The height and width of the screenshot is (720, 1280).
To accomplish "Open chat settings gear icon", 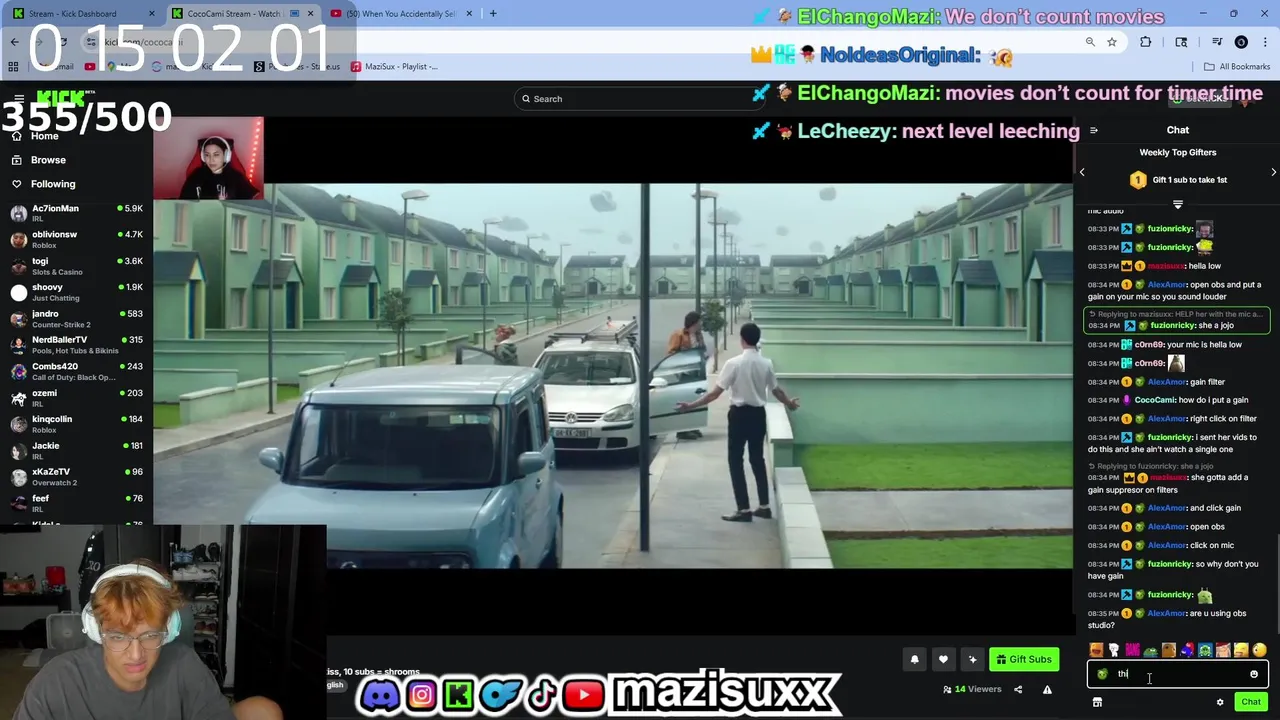I will [1220, 702].
